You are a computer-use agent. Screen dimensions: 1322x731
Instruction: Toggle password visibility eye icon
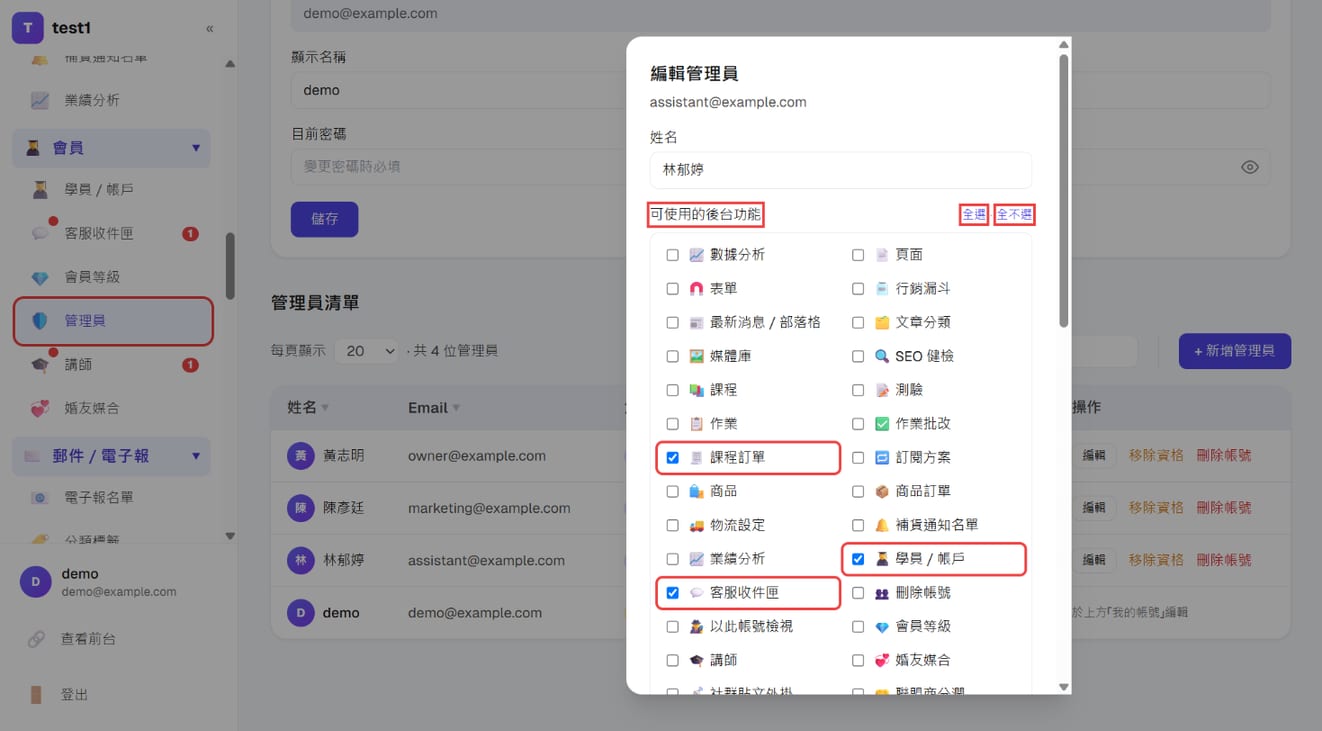(x=1250, y=167)
